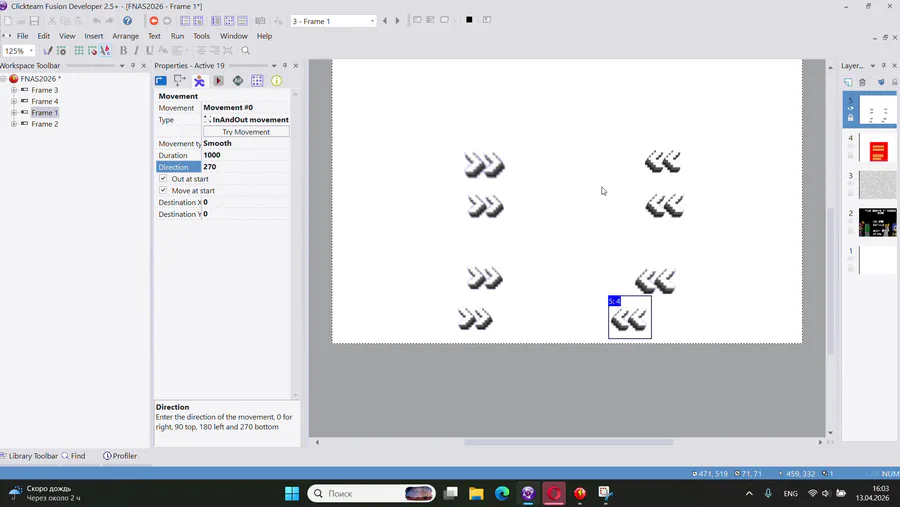Image resolution: width=900 pixels, height=507 pixels.
Task: Open the Insert menu
Action: 94,36
